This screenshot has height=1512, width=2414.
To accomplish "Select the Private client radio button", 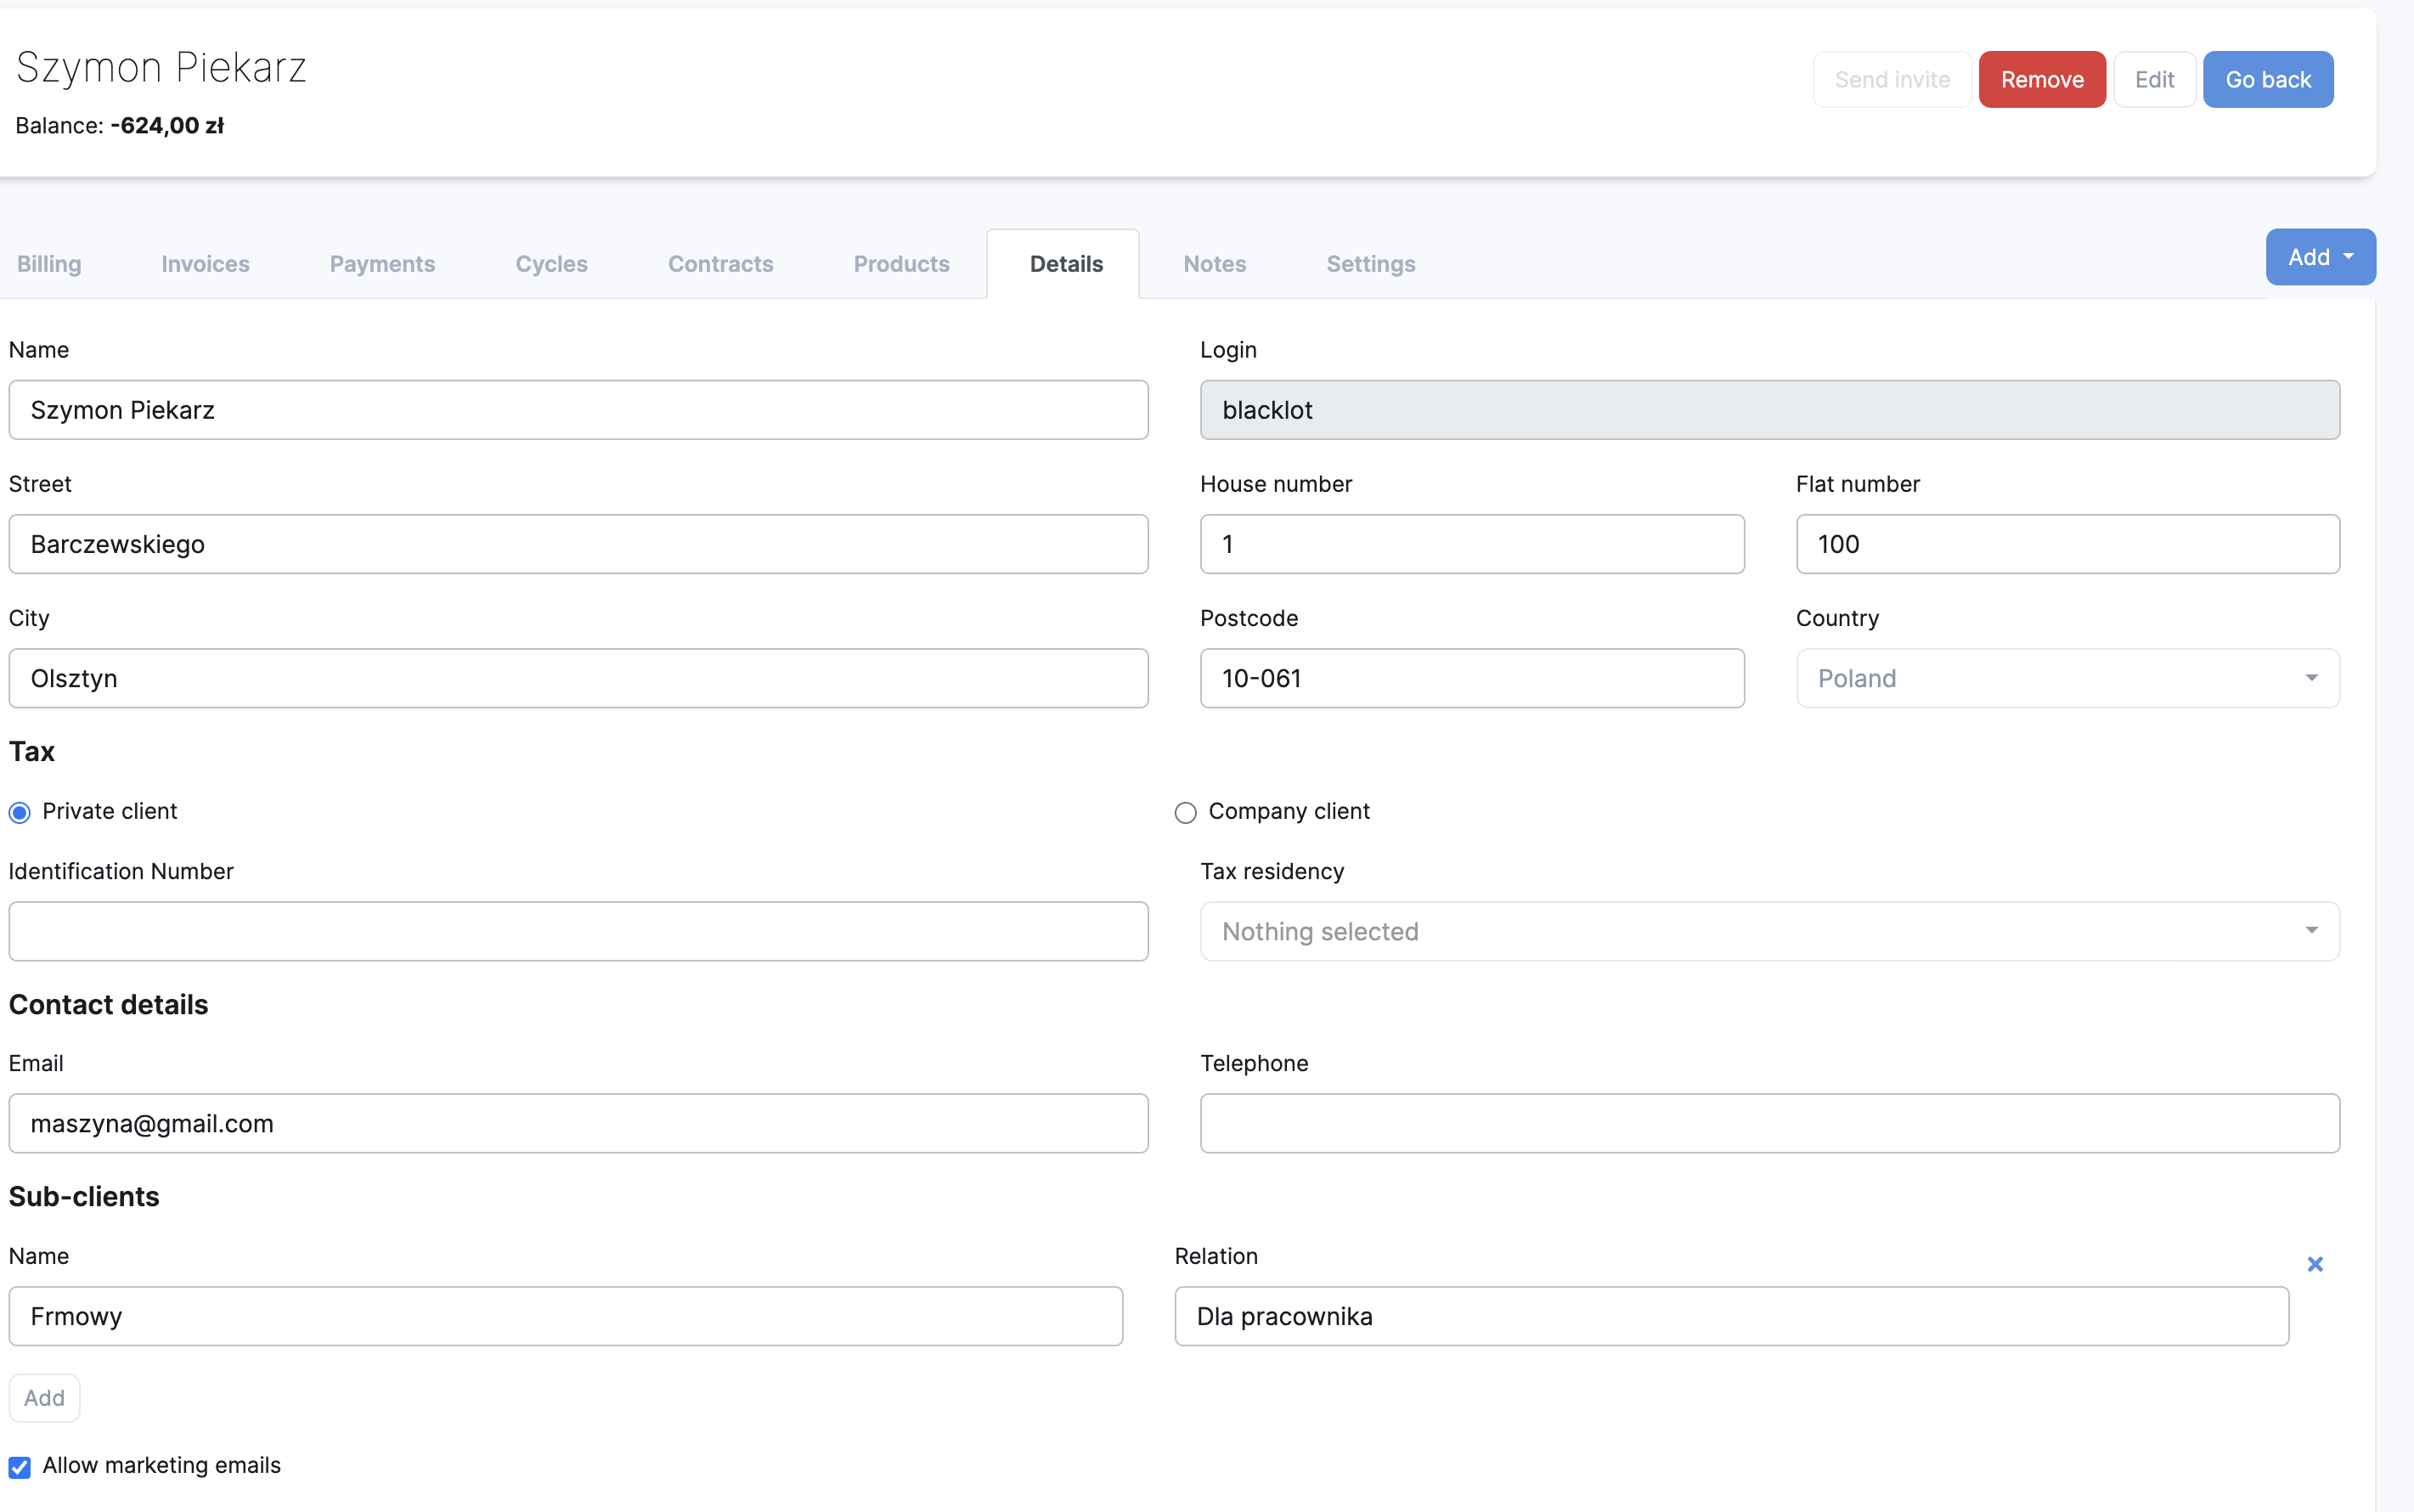I will (x=20, y=813).
